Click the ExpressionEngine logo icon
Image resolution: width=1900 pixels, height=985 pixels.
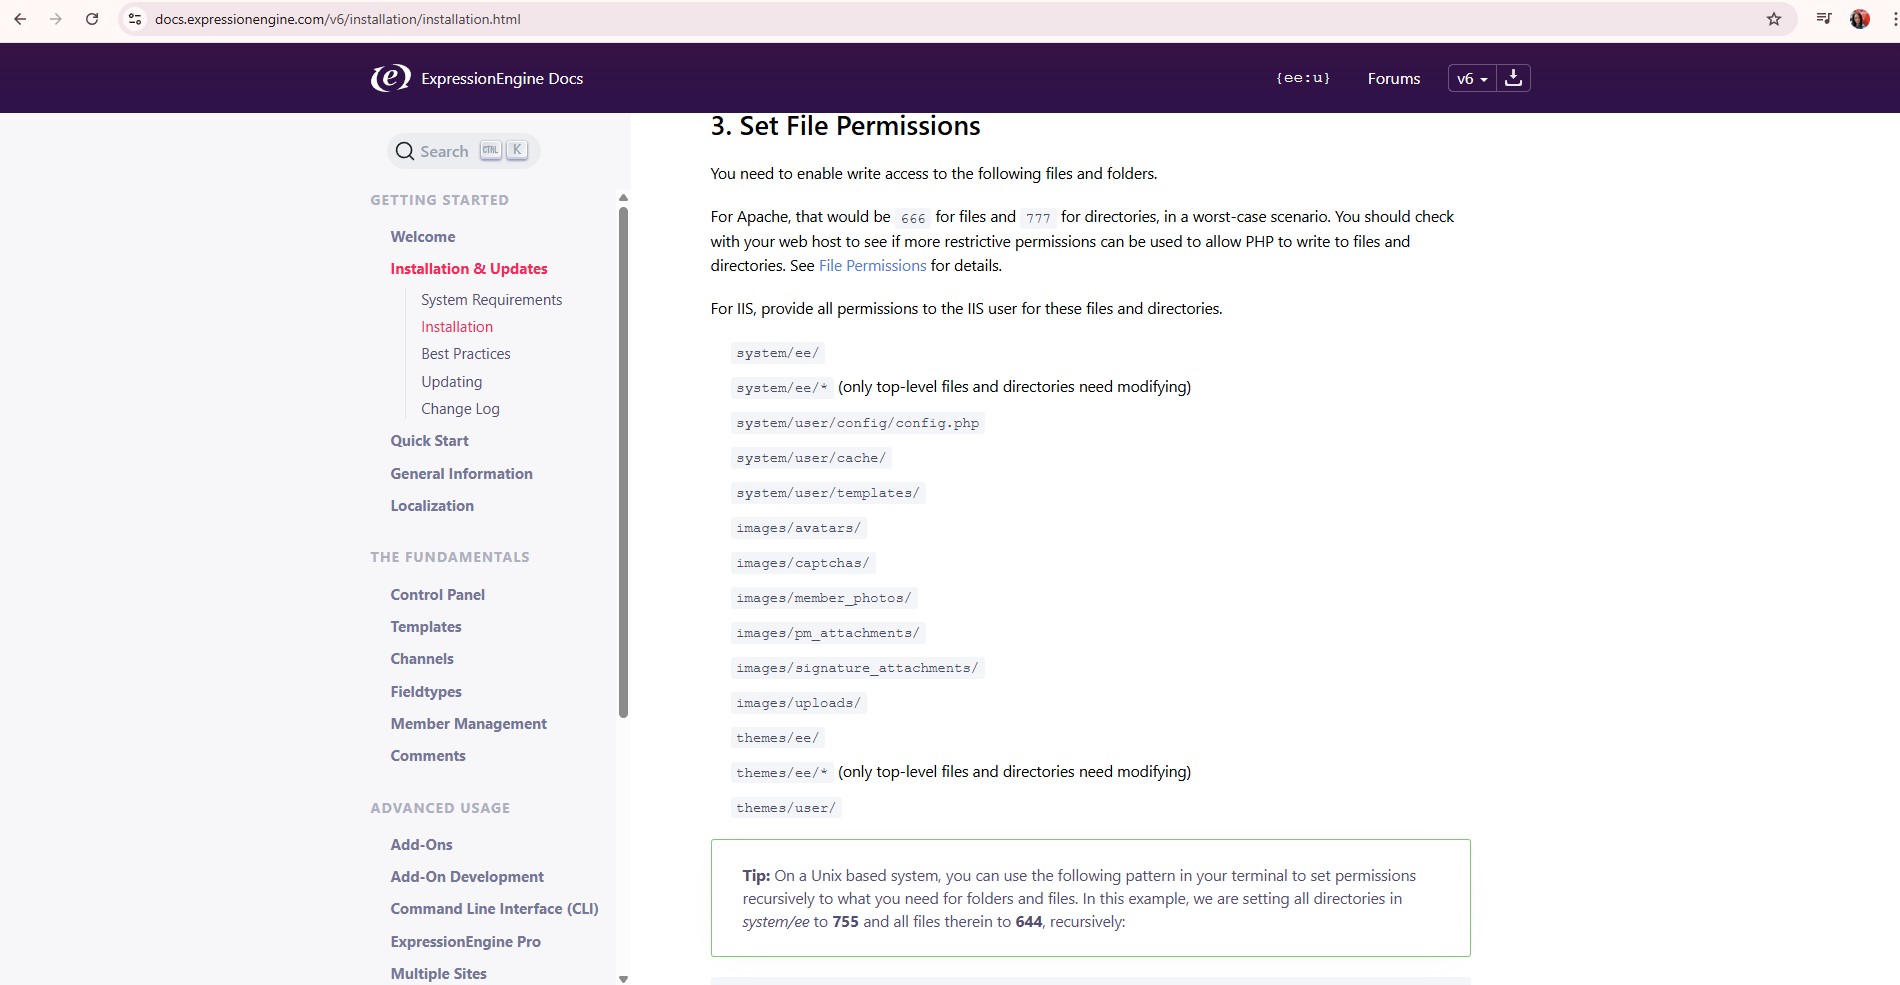390,77
